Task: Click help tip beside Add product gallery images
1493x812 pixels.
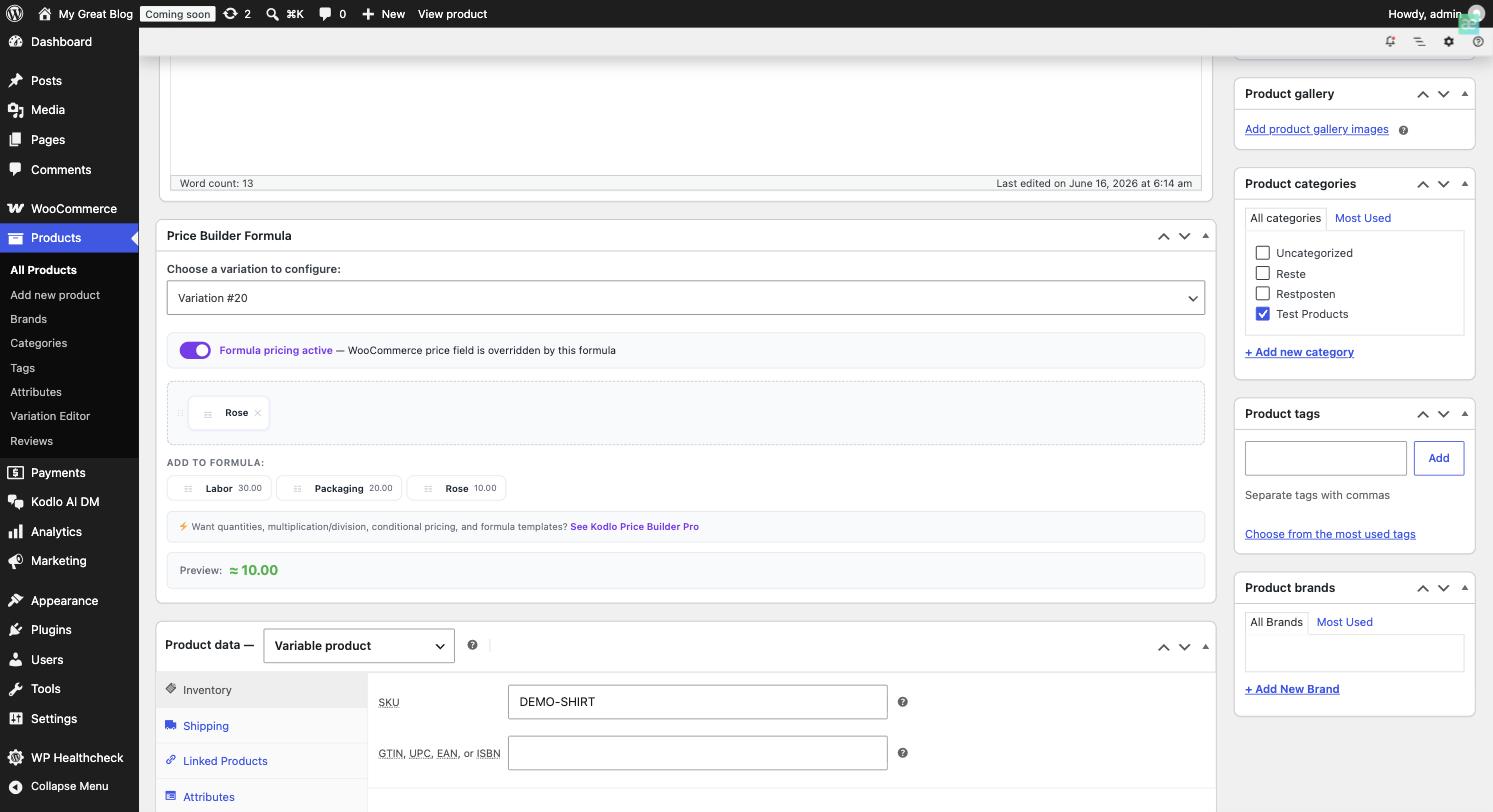Action: click(1403, 130)
